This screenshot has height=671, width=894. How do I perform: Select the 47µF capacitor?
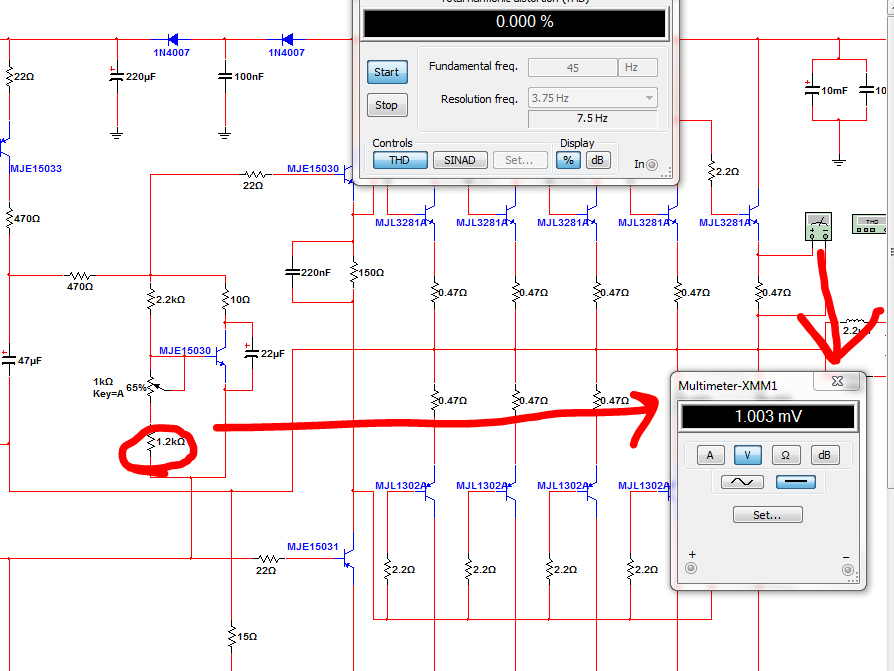(9, 359)
